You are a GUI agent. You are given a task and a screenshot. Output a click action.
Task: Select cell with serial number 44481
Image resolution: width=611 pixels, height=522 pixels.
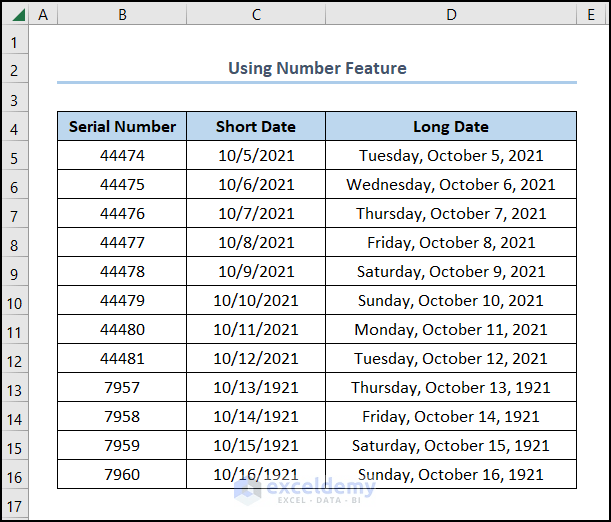[122, 358]
